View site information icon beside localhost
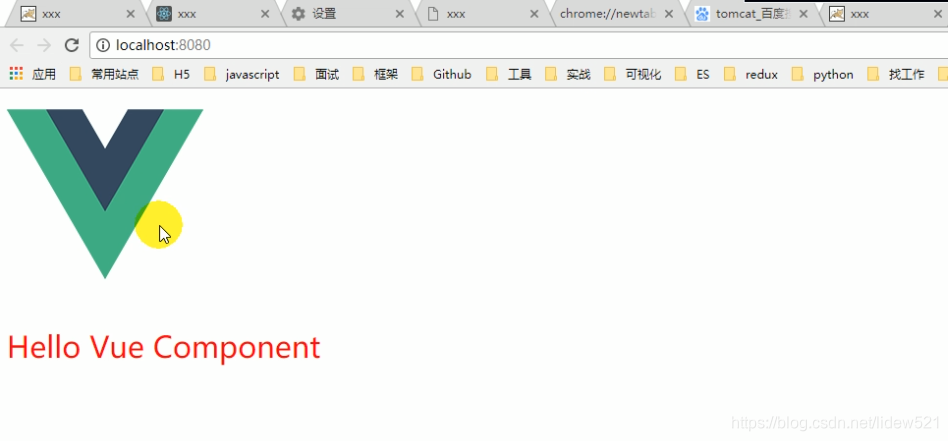Image resolution: width=948 pixels, height=441 pixels. tap(103, 45)
